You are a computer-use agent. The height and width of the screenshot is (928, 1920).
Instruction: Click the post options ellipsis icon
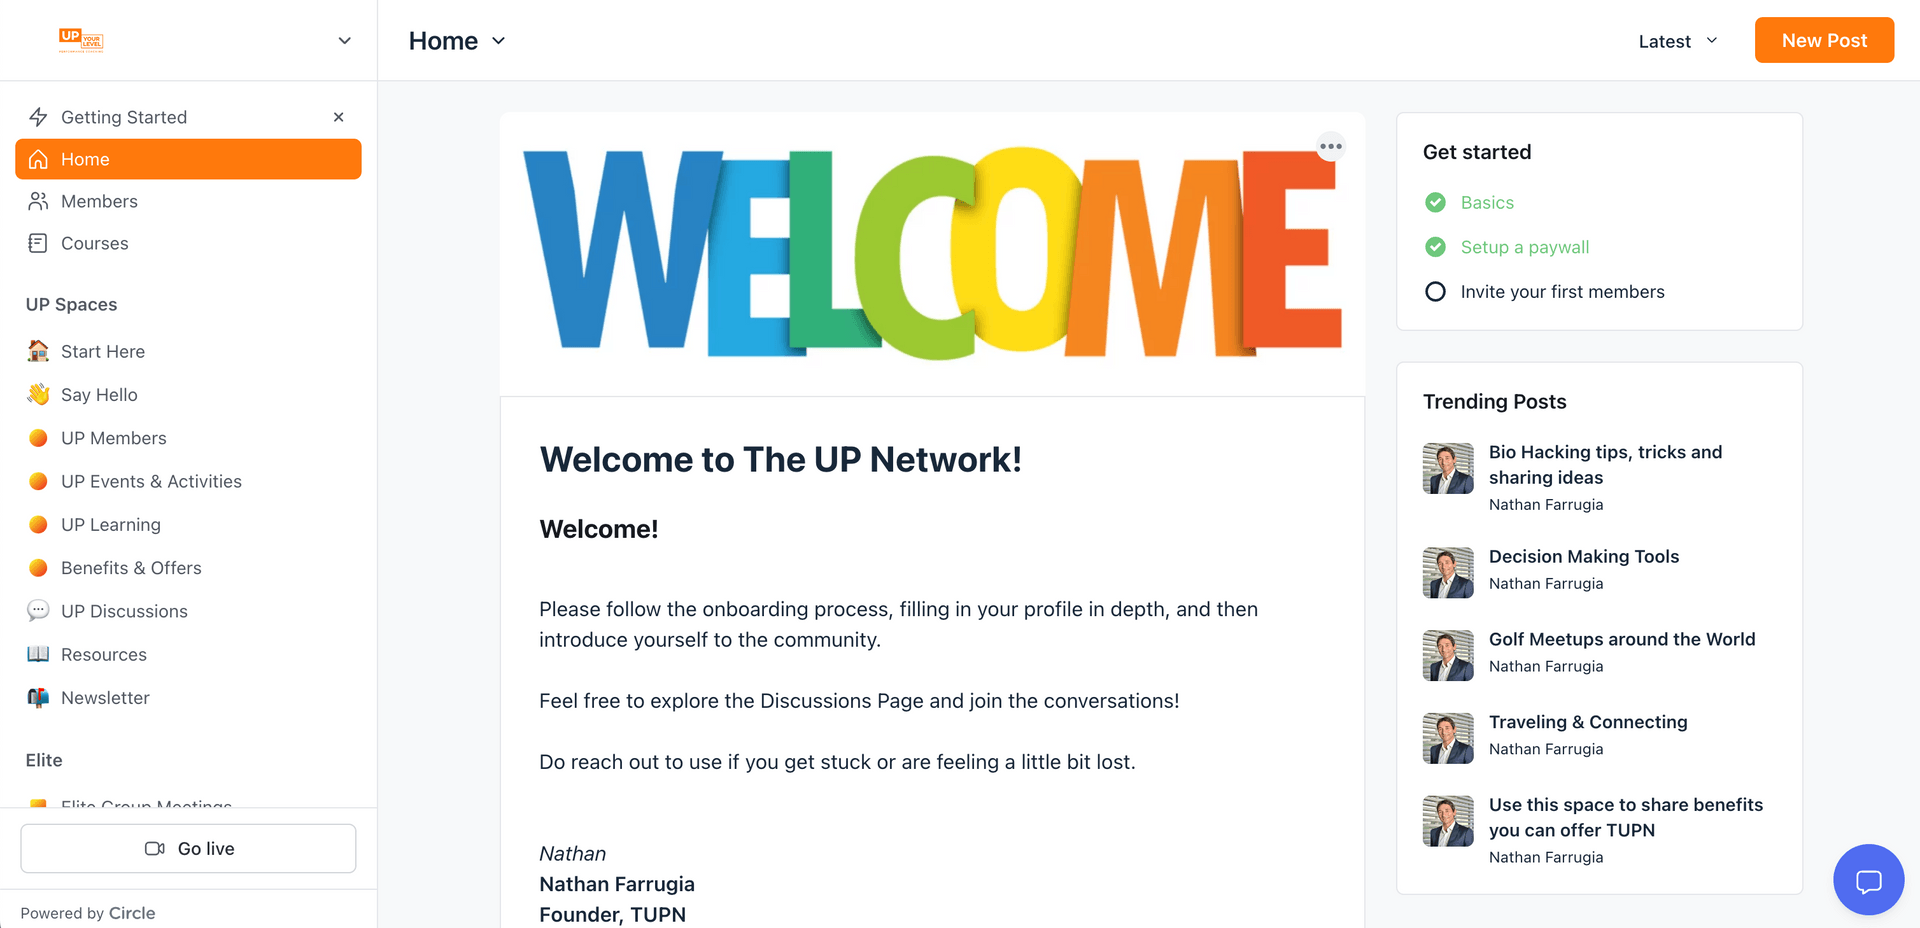coord(1330,147)
